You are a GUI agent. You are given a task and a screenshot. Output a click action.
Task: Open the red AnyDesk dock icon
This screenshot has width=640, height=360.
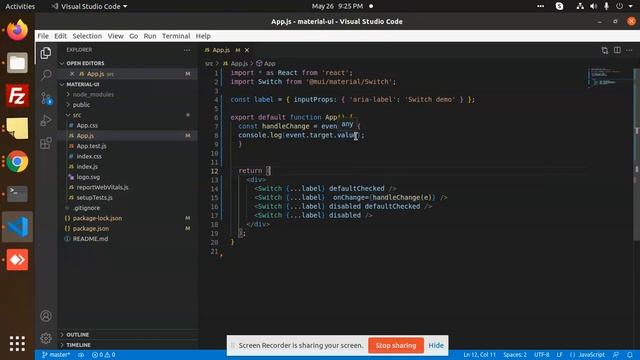(17, 260)
